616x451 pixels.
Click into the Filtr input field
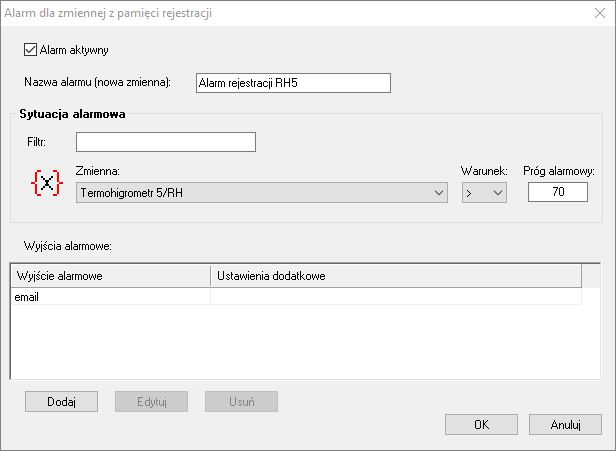[x=166, y=142]
